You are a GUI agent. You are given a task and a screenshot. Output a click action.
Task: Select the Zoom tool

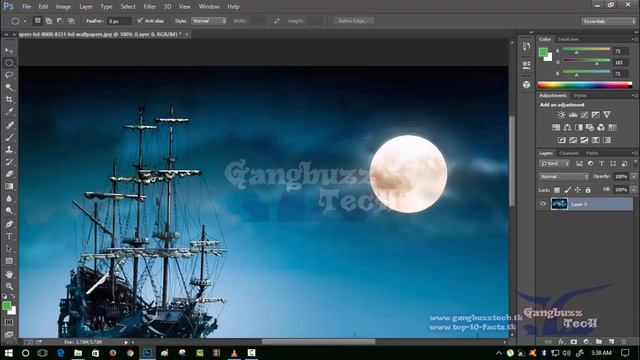point(9,286)
